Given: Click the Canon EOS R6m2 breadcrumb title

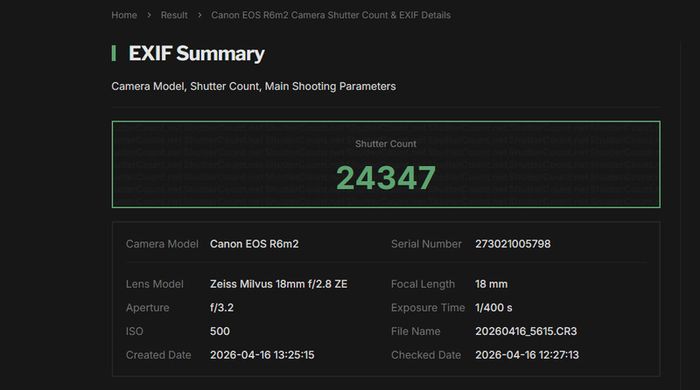Looking at the screenshot, I should click(331, 15).
